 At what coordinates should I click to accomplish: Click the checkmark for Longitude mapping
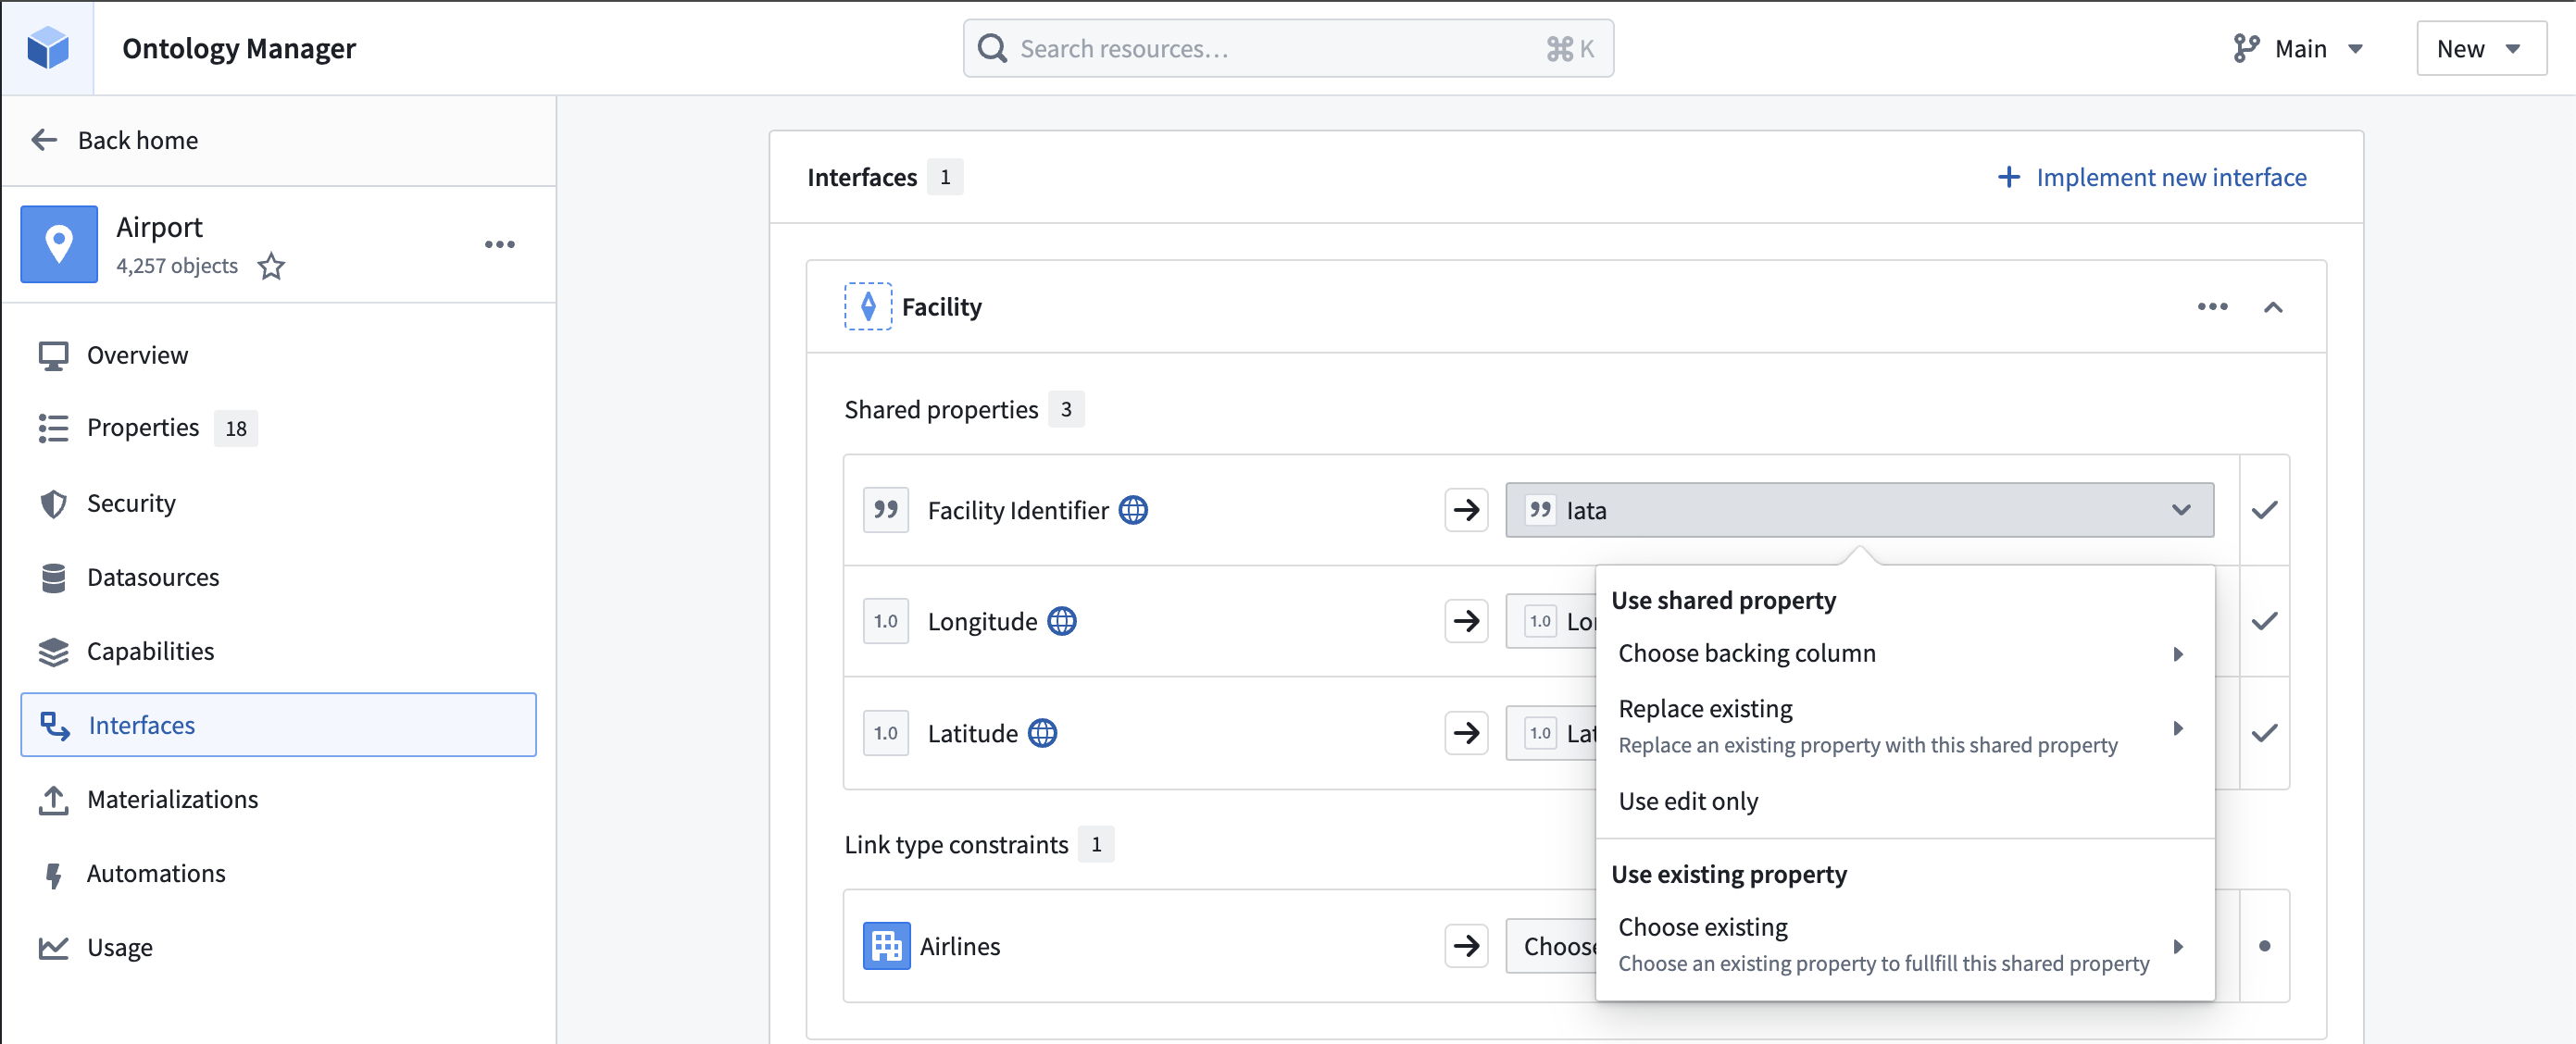[2264, 621]
